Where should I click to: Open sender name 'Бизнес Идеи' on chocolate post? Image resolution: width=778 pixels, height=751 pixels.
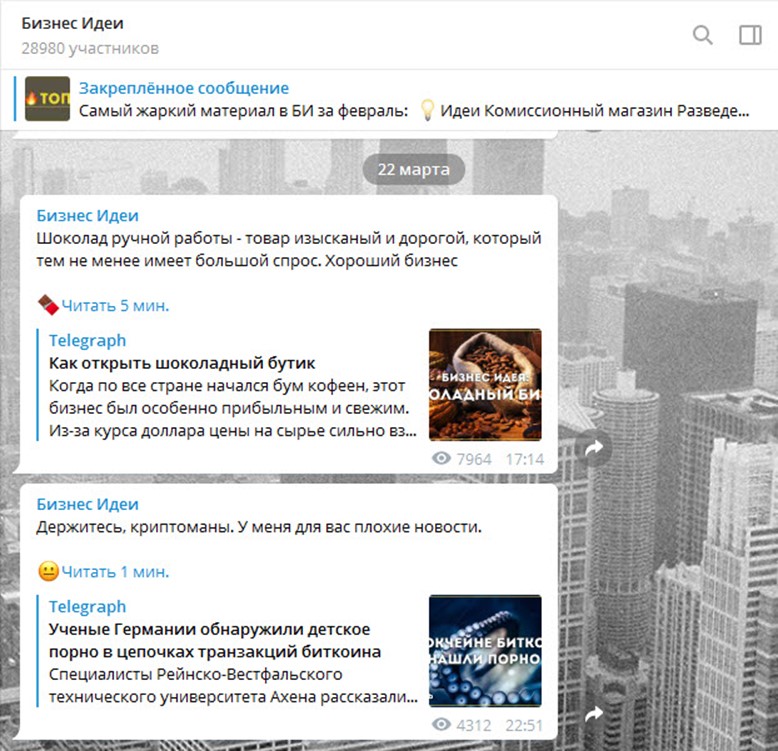(87, 215)
